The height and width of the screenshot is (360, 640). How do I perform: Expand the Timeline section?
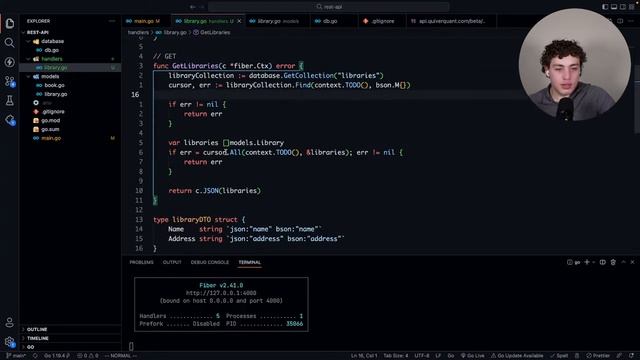[70, 338]
